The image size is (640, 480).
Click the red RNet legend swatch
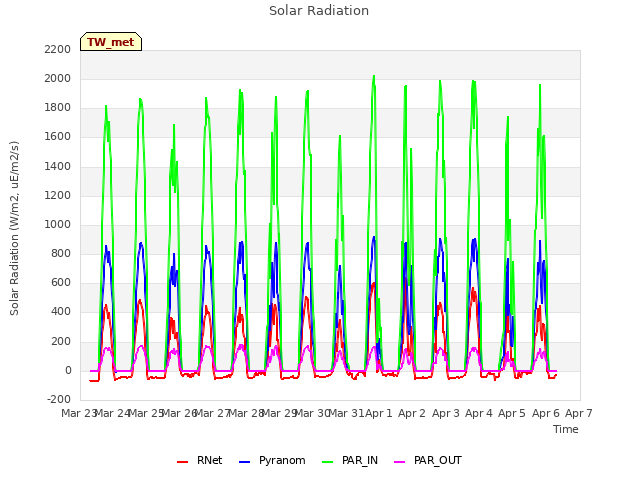coord(182,462)
